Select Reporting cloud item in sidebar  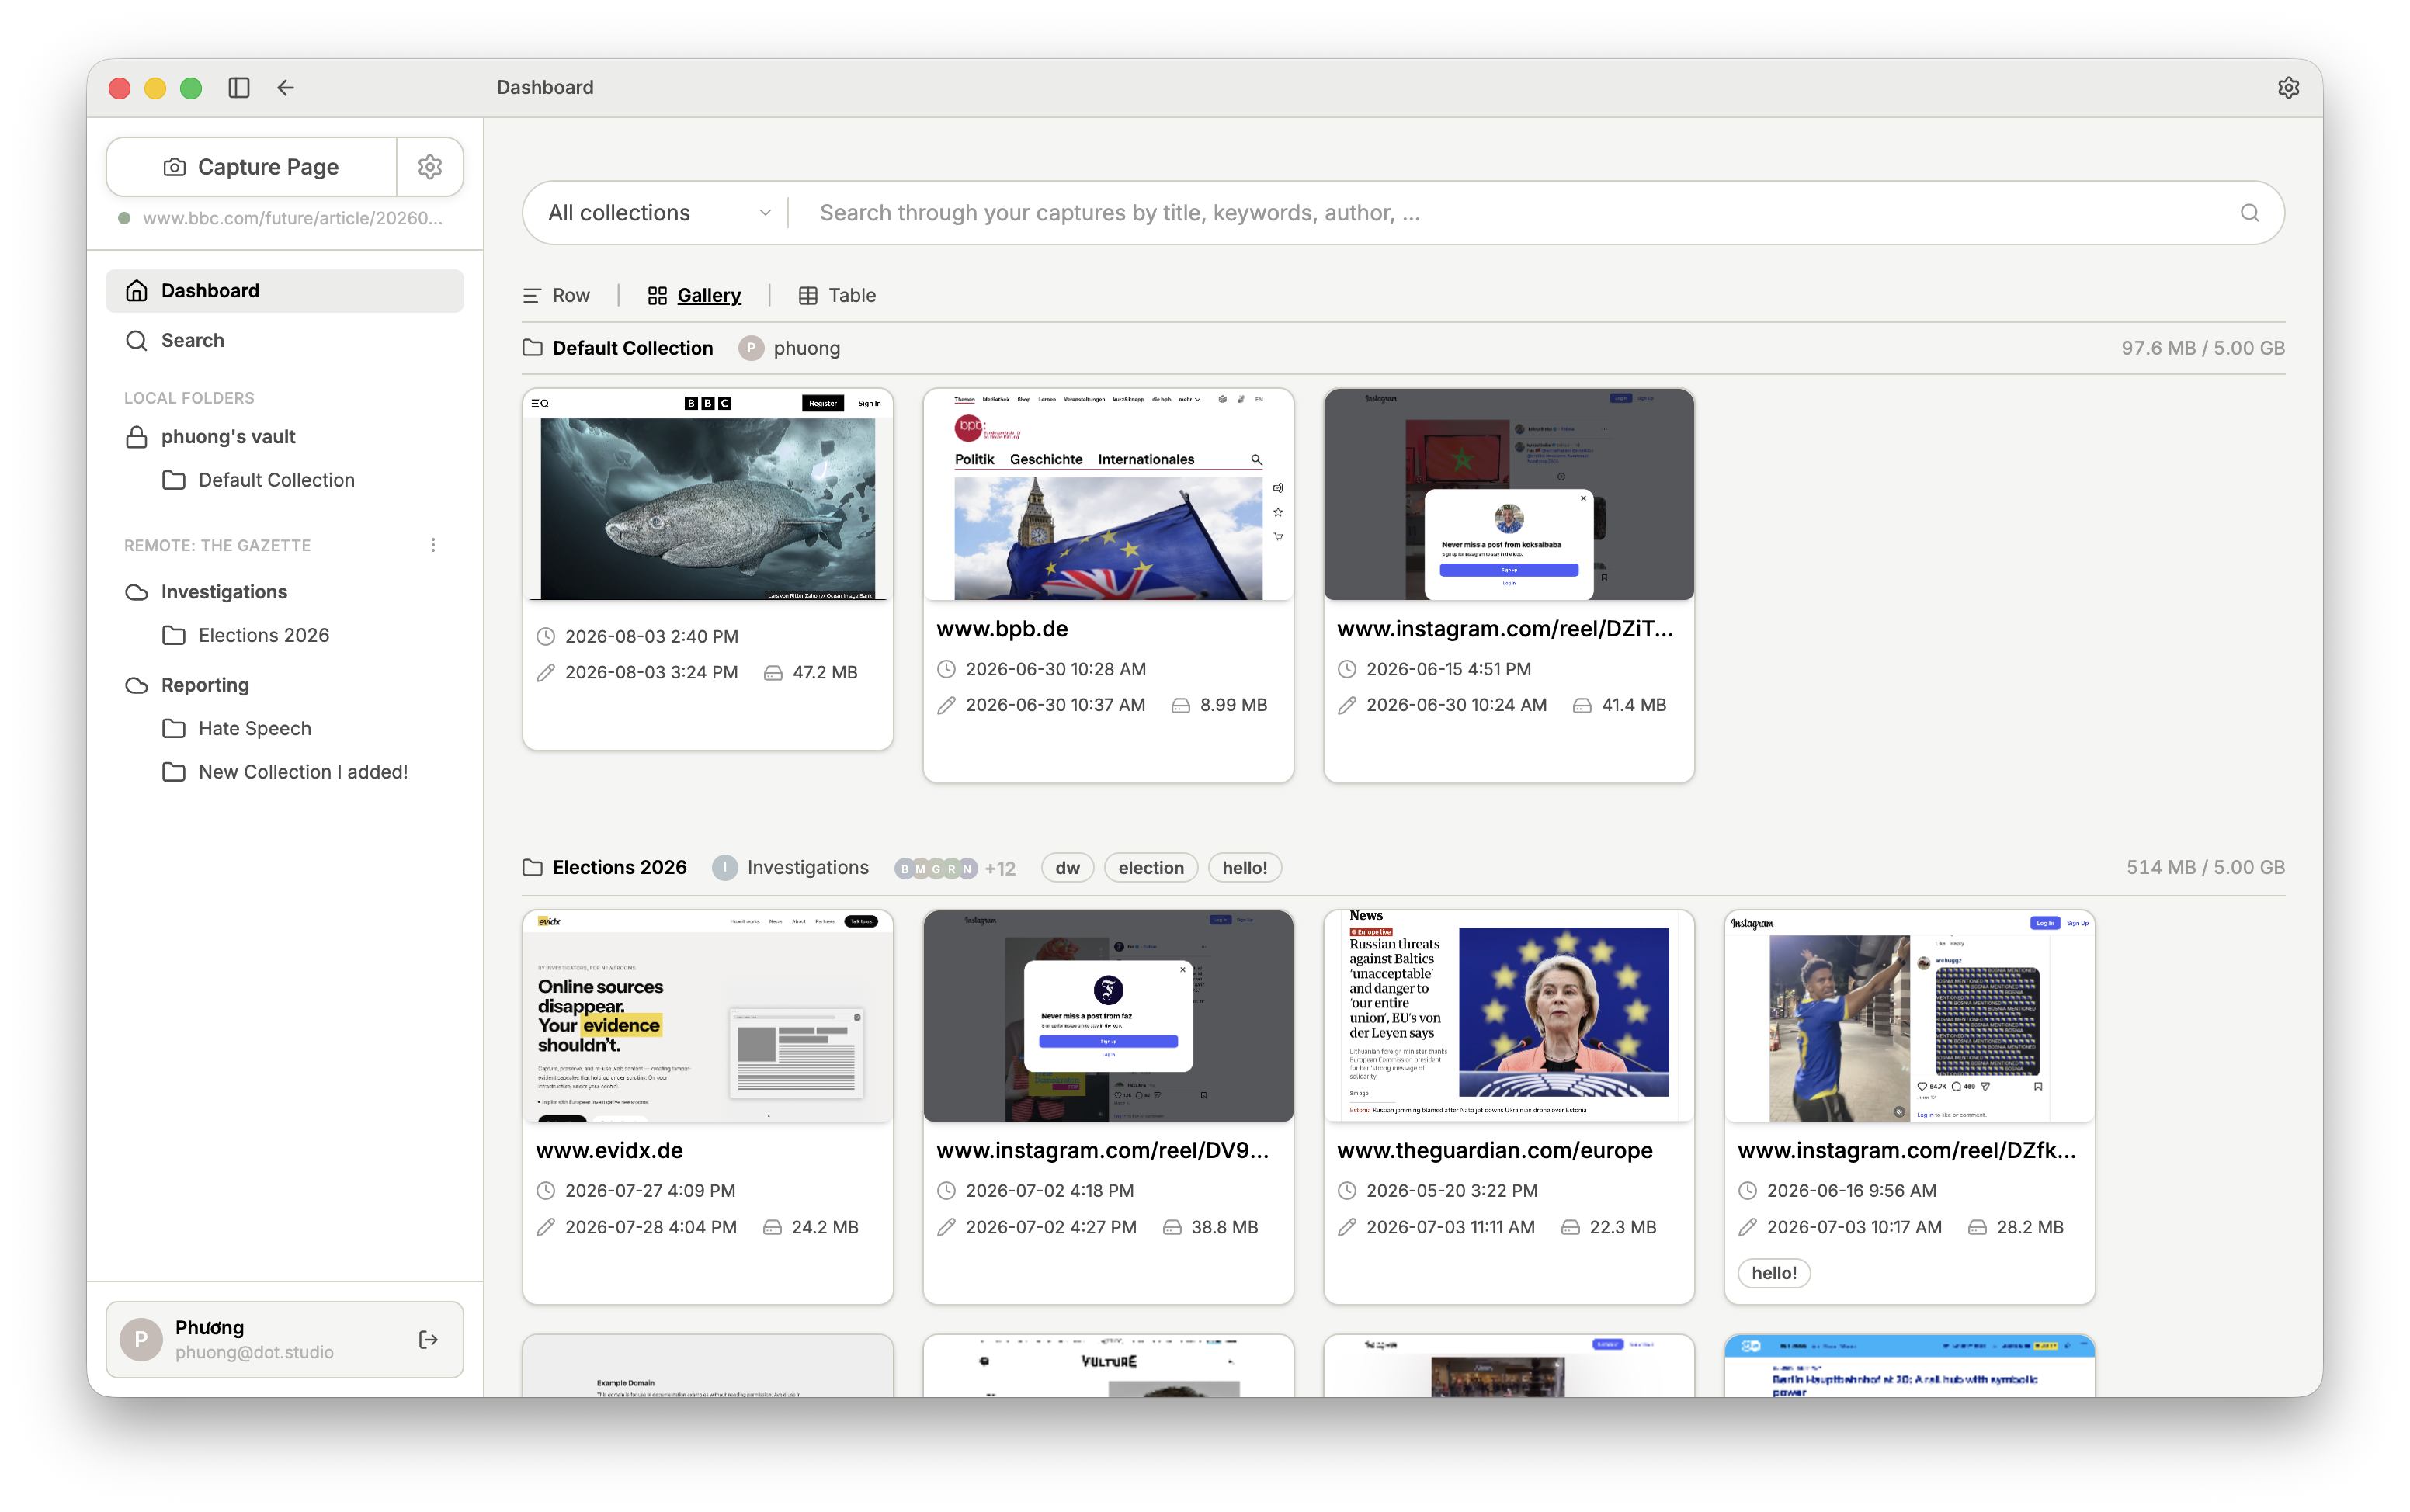coord(285,685)
